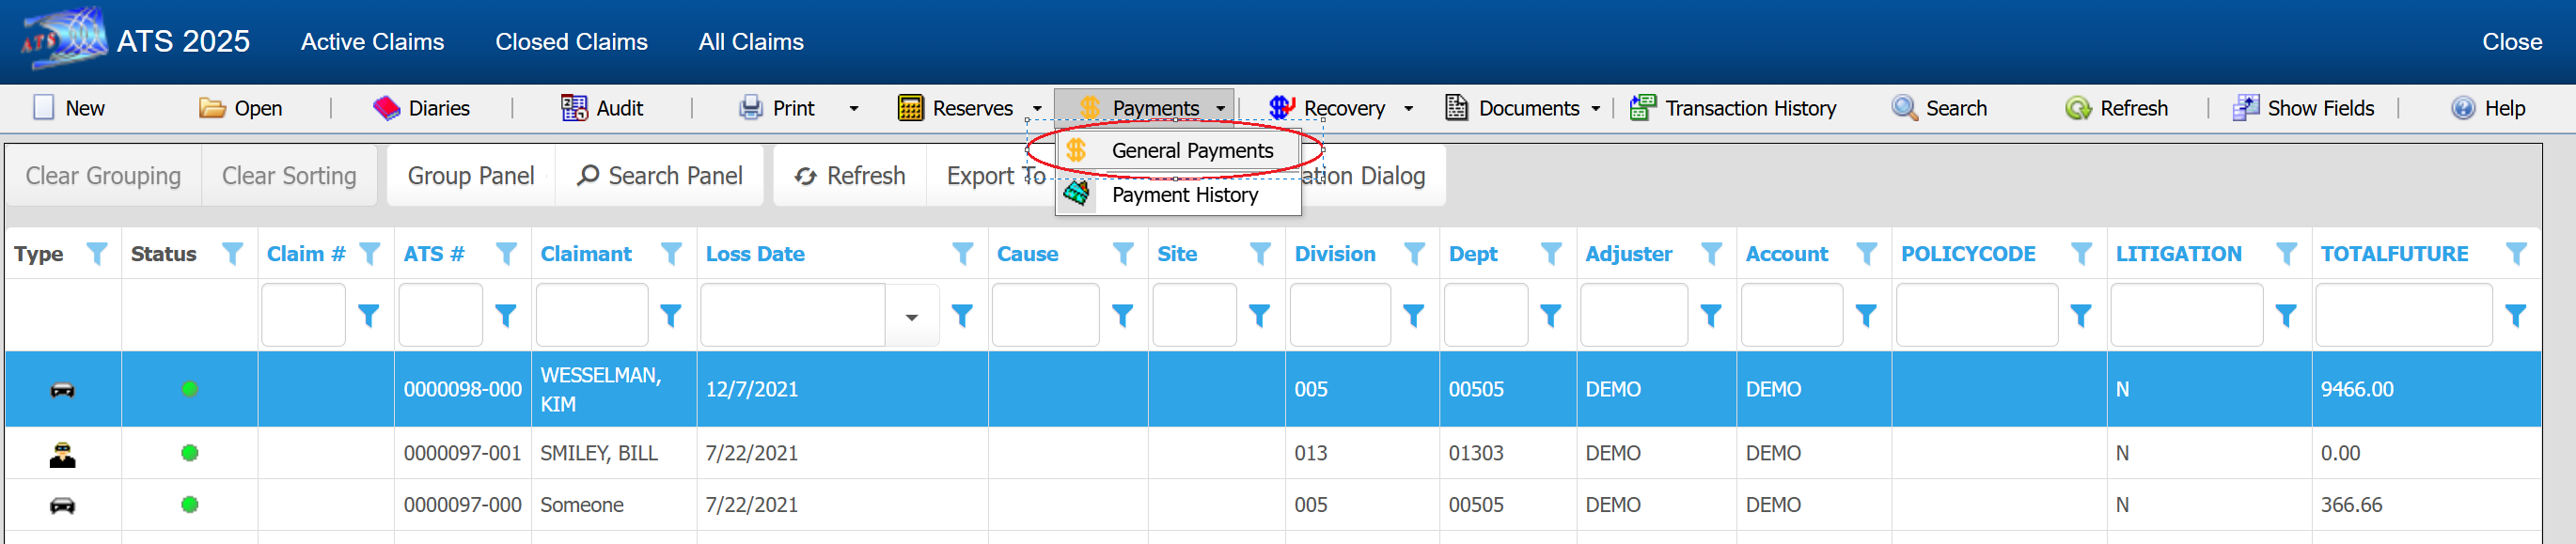Toggle the Status column filter funnel
This screenshot has width=2576, height=544.
(x=232, y=254)
